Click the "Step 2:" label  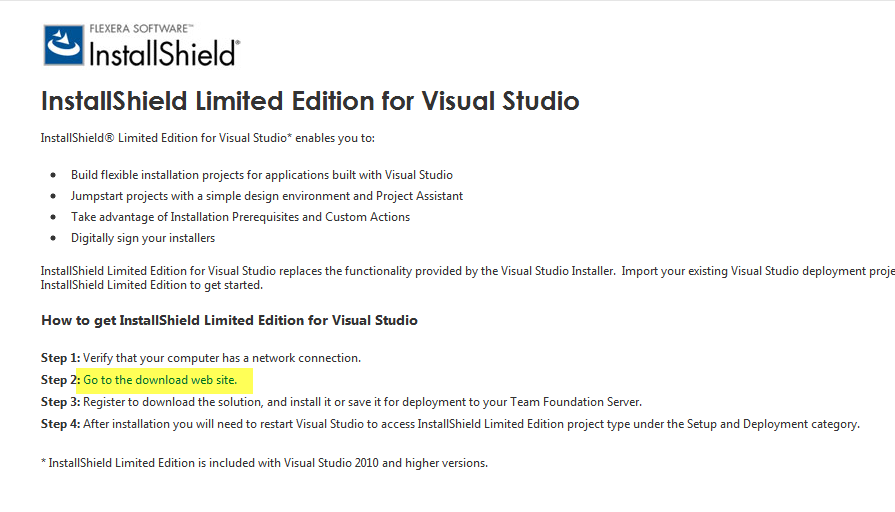(x=60, y=380)
